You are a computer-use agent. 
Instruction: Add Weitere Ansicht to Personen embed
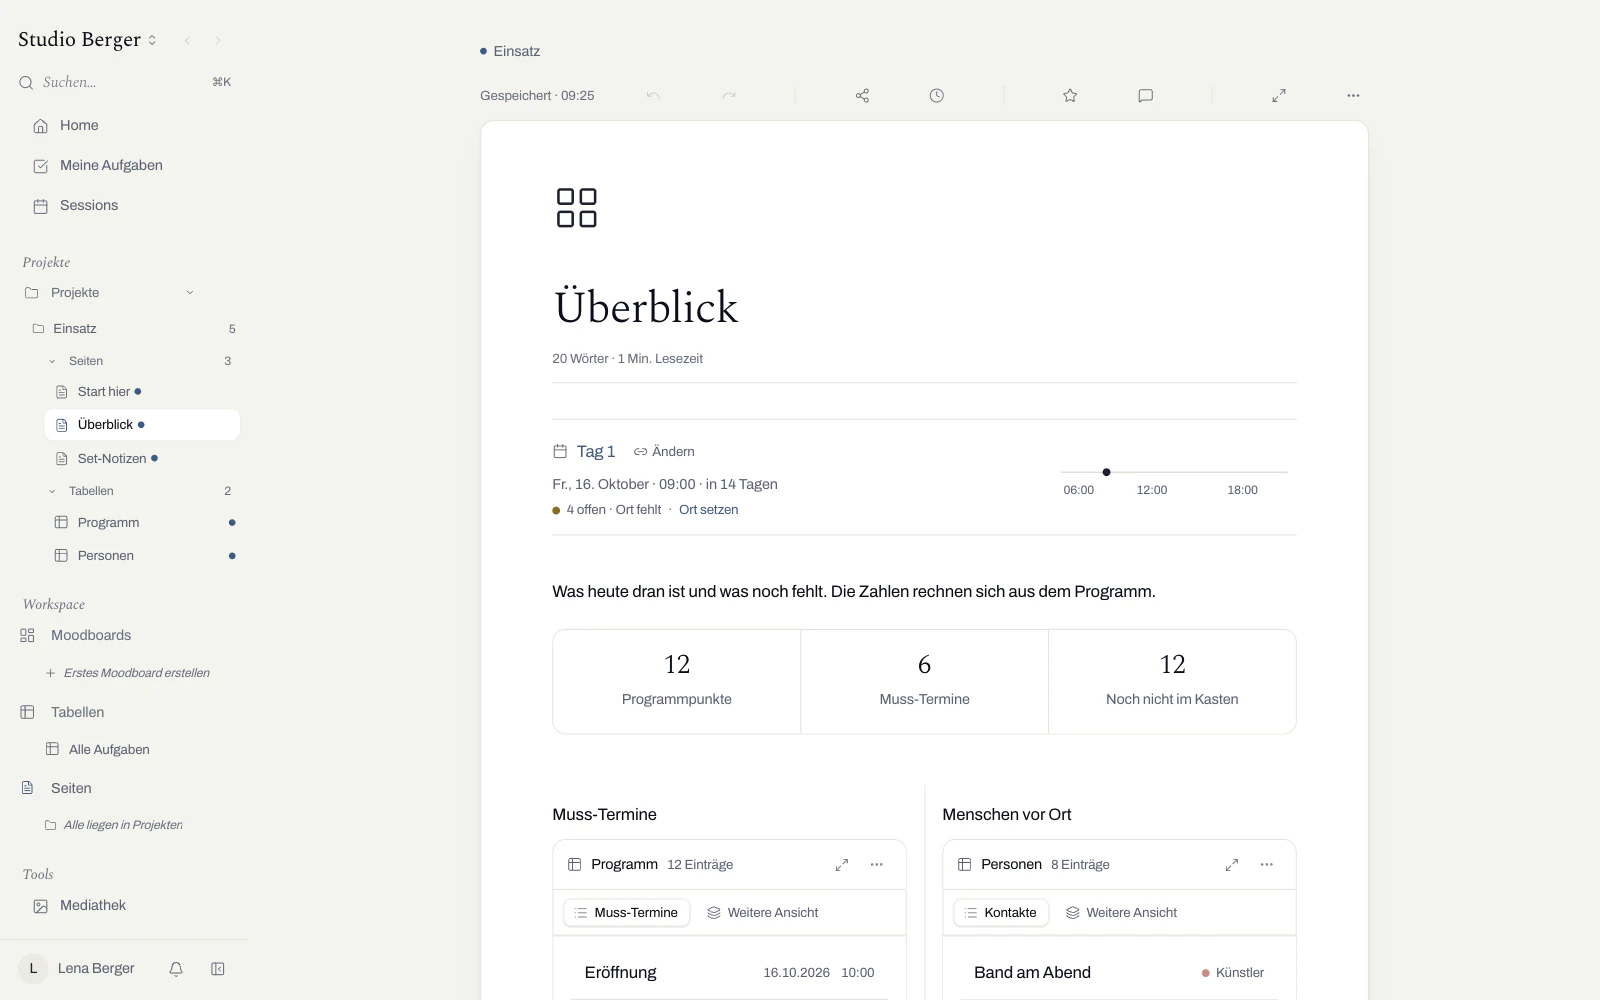1122,913
